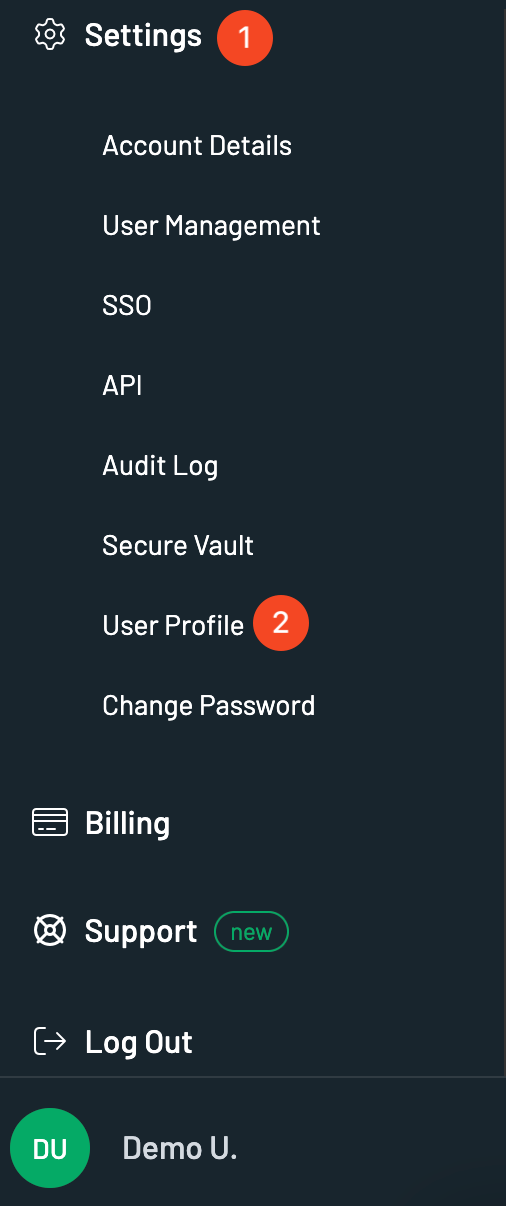This screenshot has height=1206, width=506.
Task: Click the green "new" badge beside Support
Action: [251, 932]
